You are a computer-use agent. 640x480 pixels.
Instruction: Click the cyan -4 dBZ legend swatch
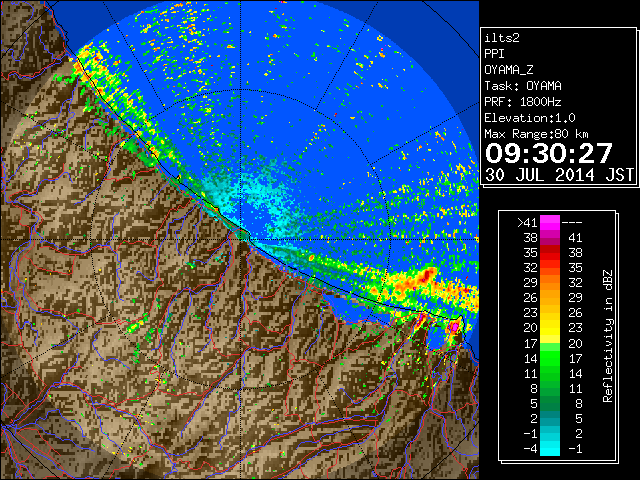[550, 448]
